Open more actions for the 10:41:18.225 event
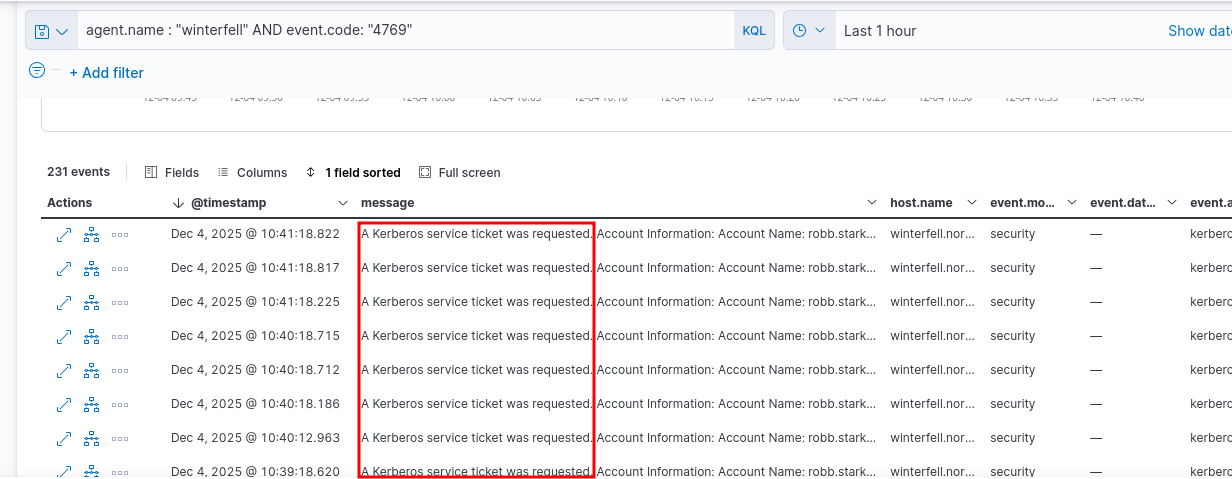Image resolution: width=1232 pixels, height=479 pixels. pyautogui.click(x=120, y=302)
